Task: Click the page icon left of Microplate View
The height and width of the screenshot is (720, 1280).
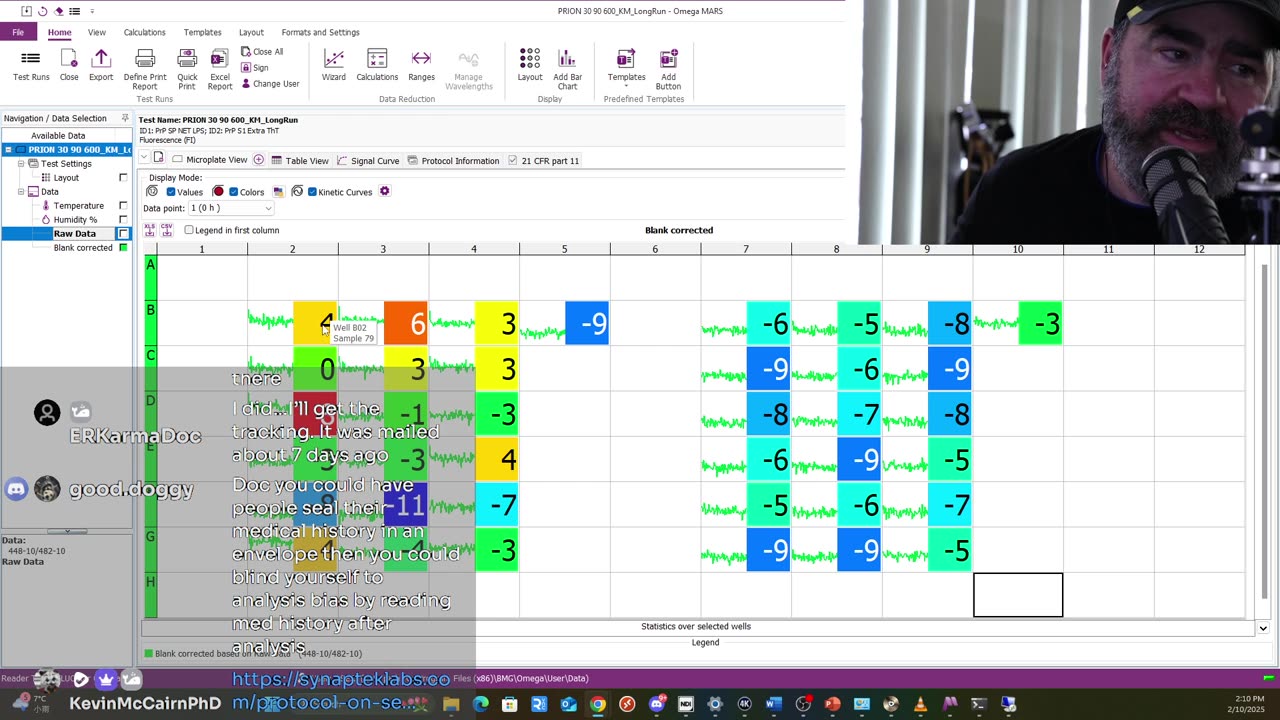Action: (158, 159)
